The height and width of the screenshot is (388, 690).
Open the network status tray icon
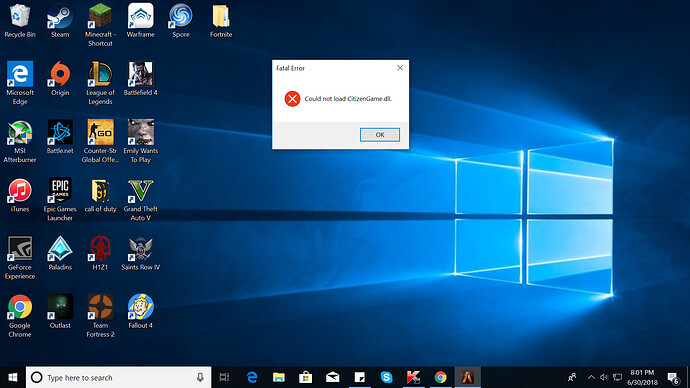click(x=617, y=377)
